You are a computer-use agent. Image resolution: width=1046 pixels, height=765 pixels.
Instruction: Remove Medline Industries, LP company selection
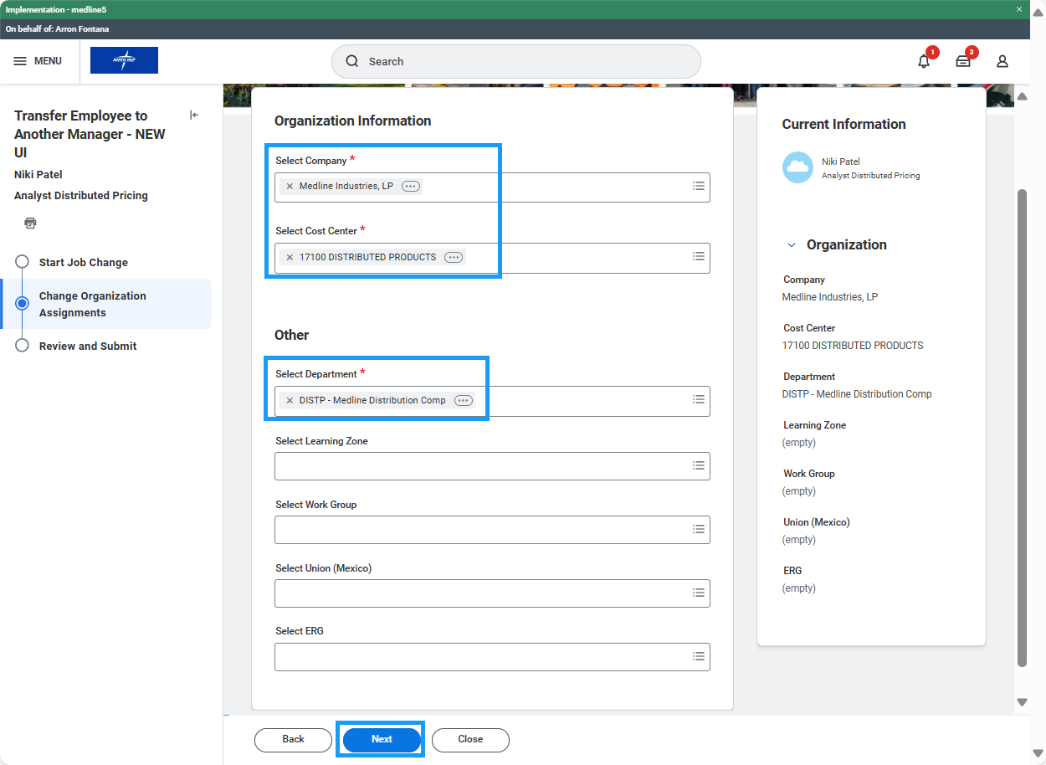[x=290, y=186]
